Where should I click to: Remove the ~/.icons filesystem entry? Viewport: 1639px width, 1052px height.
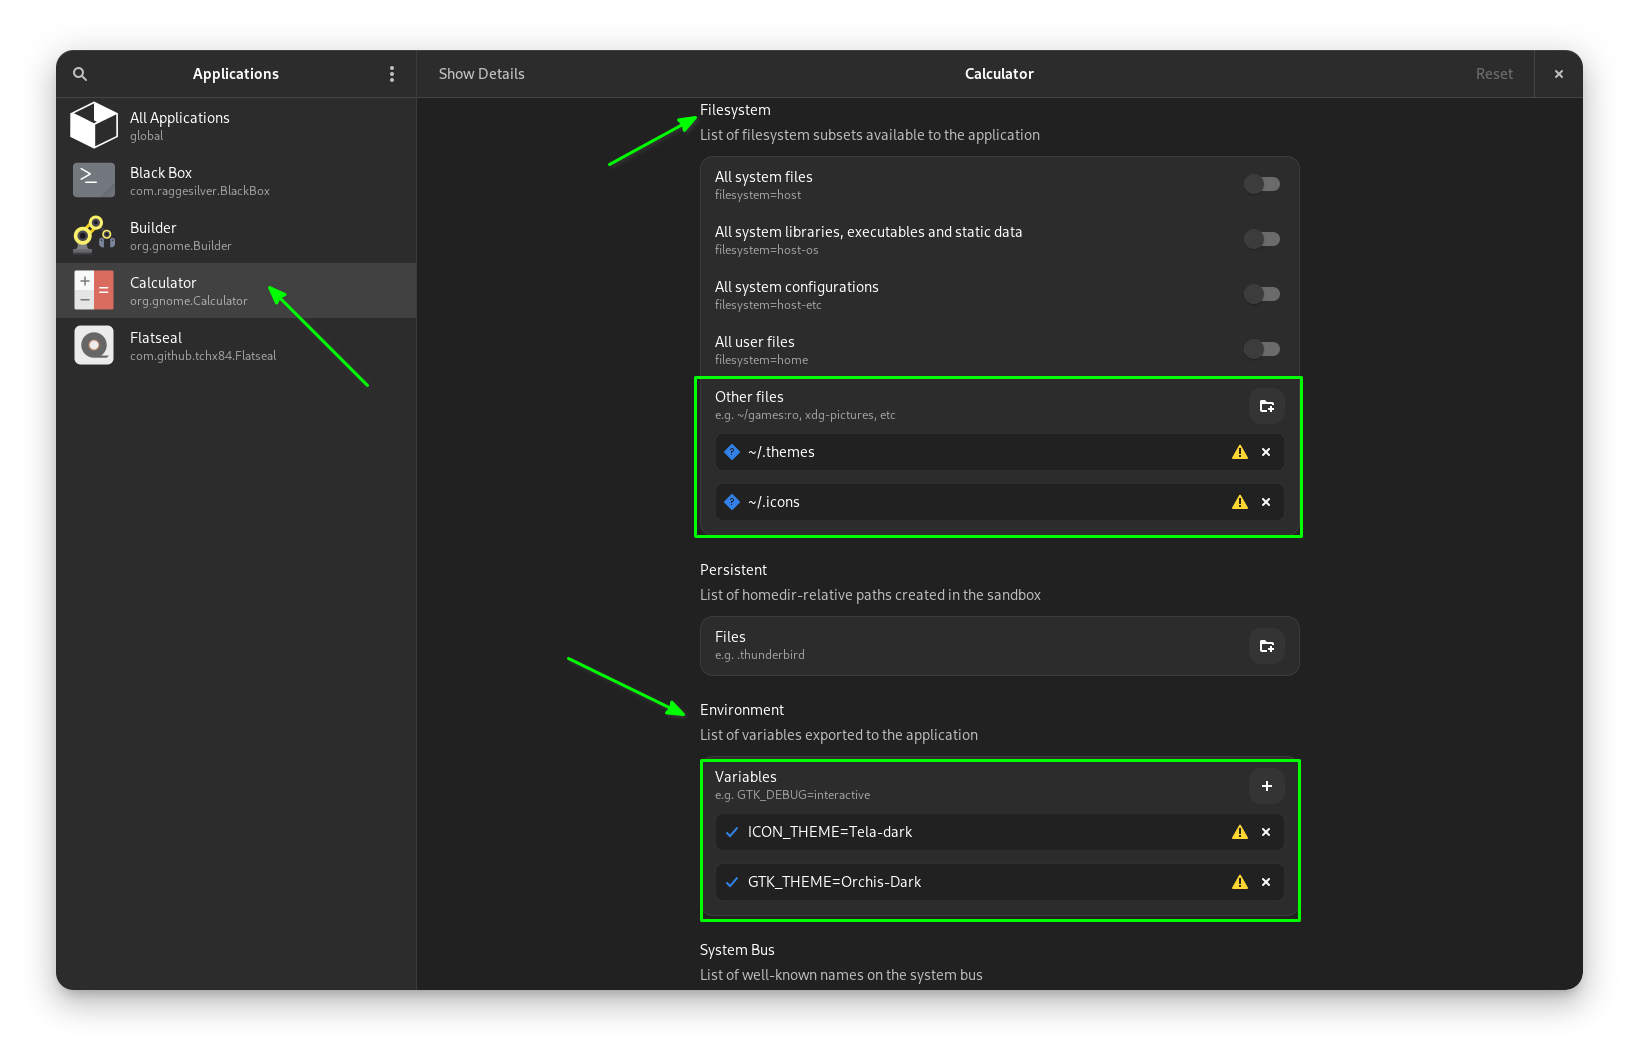point(1266,502)
